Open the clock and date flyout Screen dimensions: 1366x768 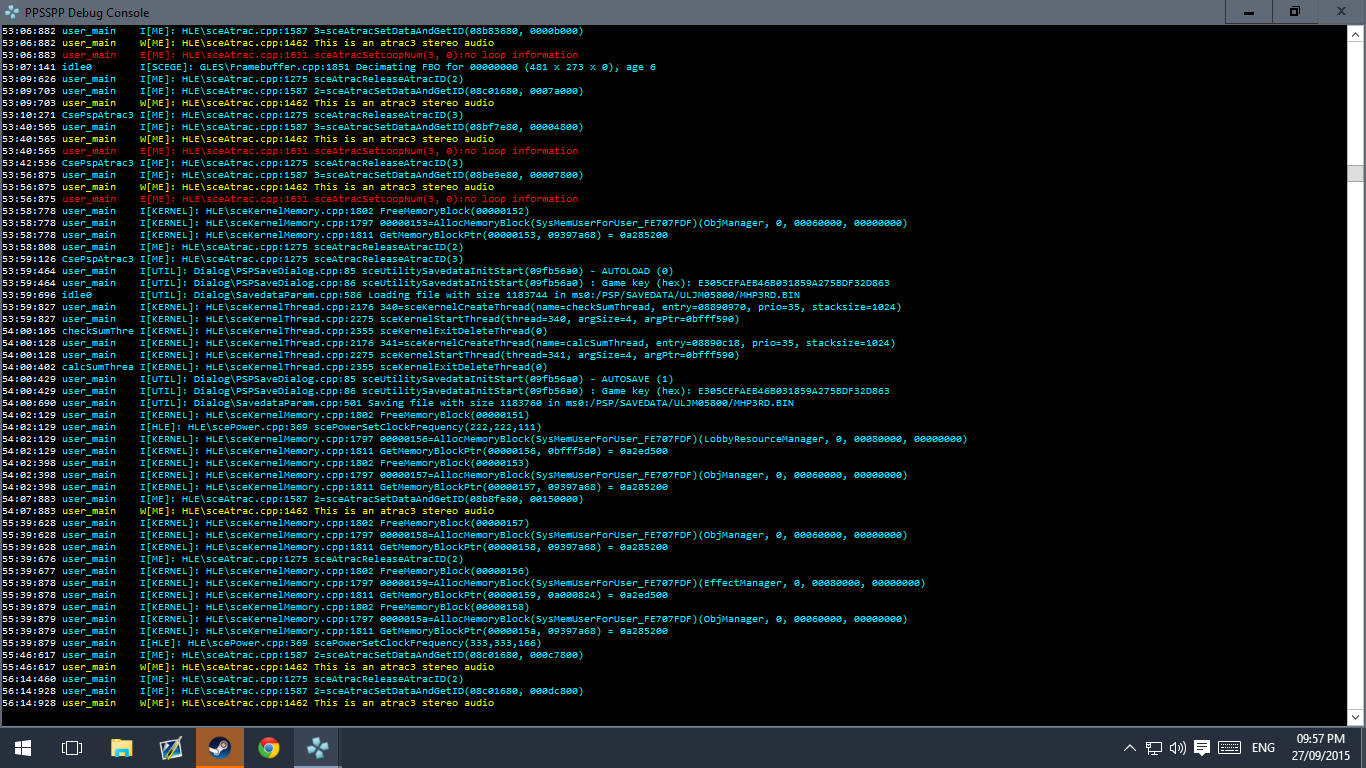point(1322,747)
